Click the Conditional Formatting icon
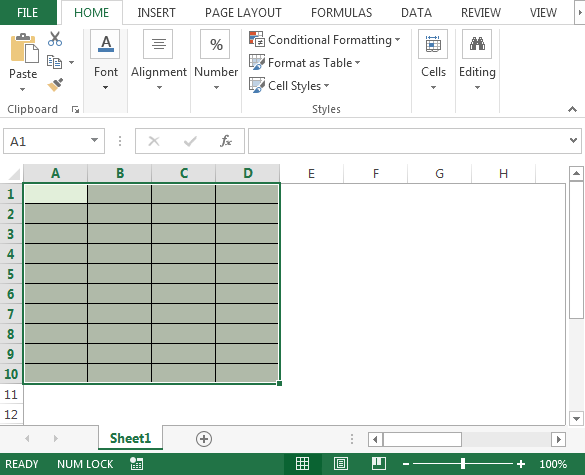Viewport: 585px width, 475px height. tap(257, 39)
